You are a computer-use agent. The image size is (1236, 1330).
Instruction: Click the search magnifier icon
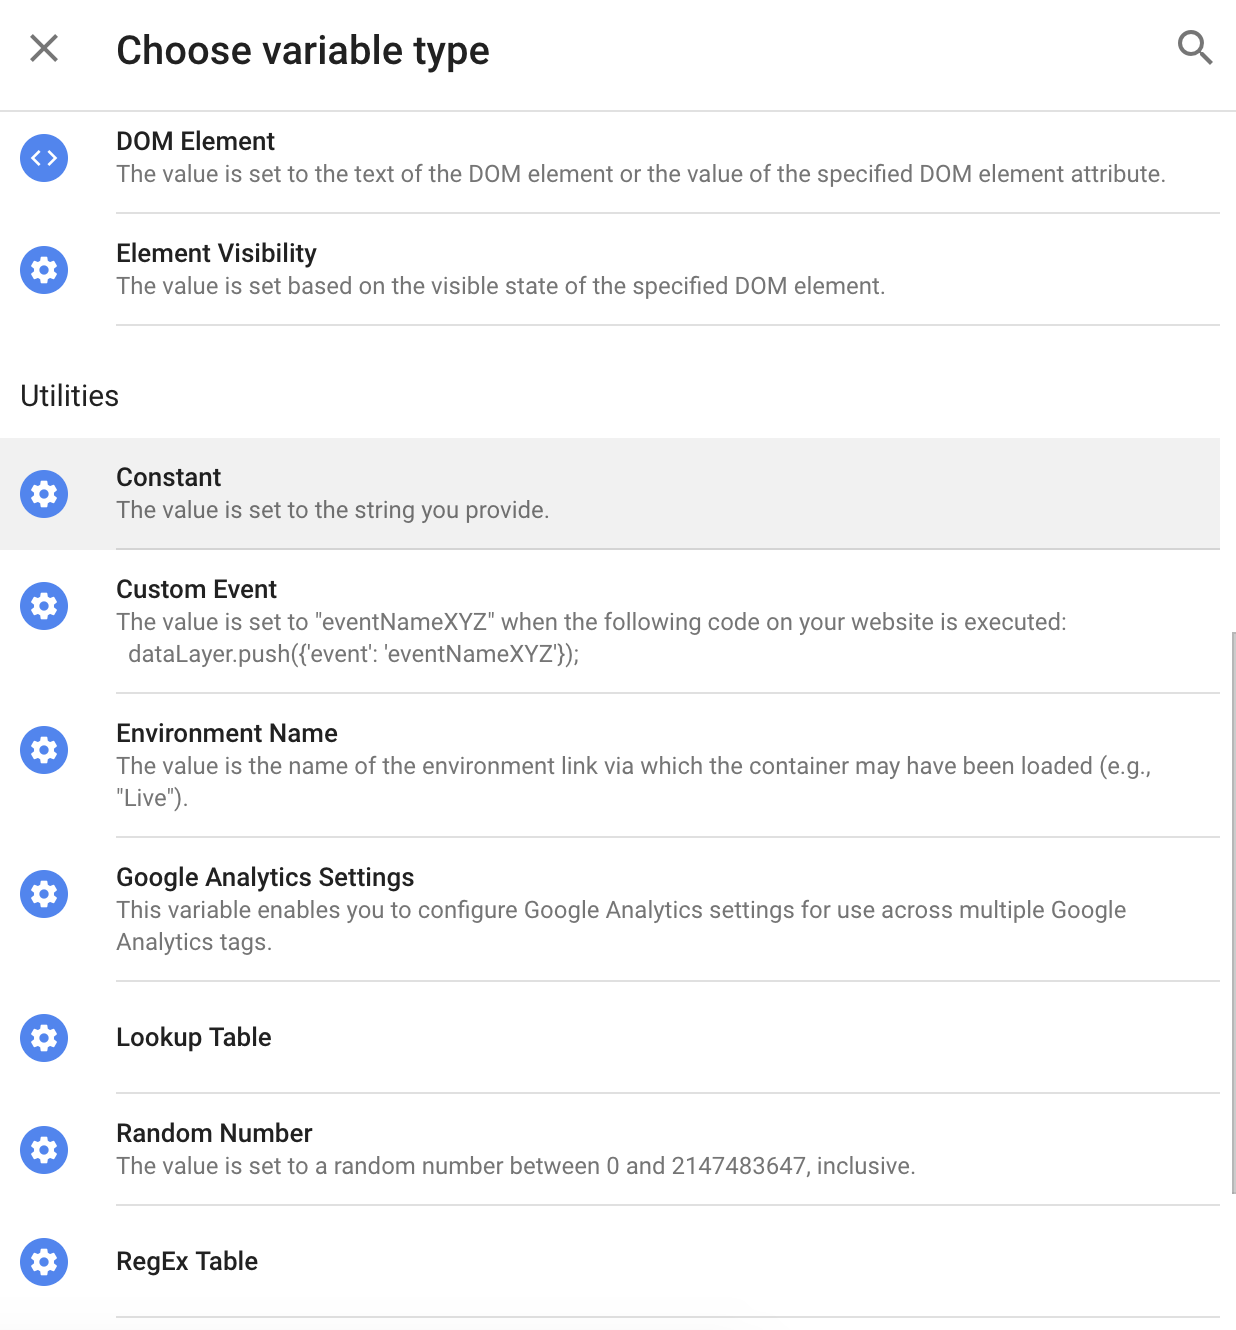coord(1194,47)
